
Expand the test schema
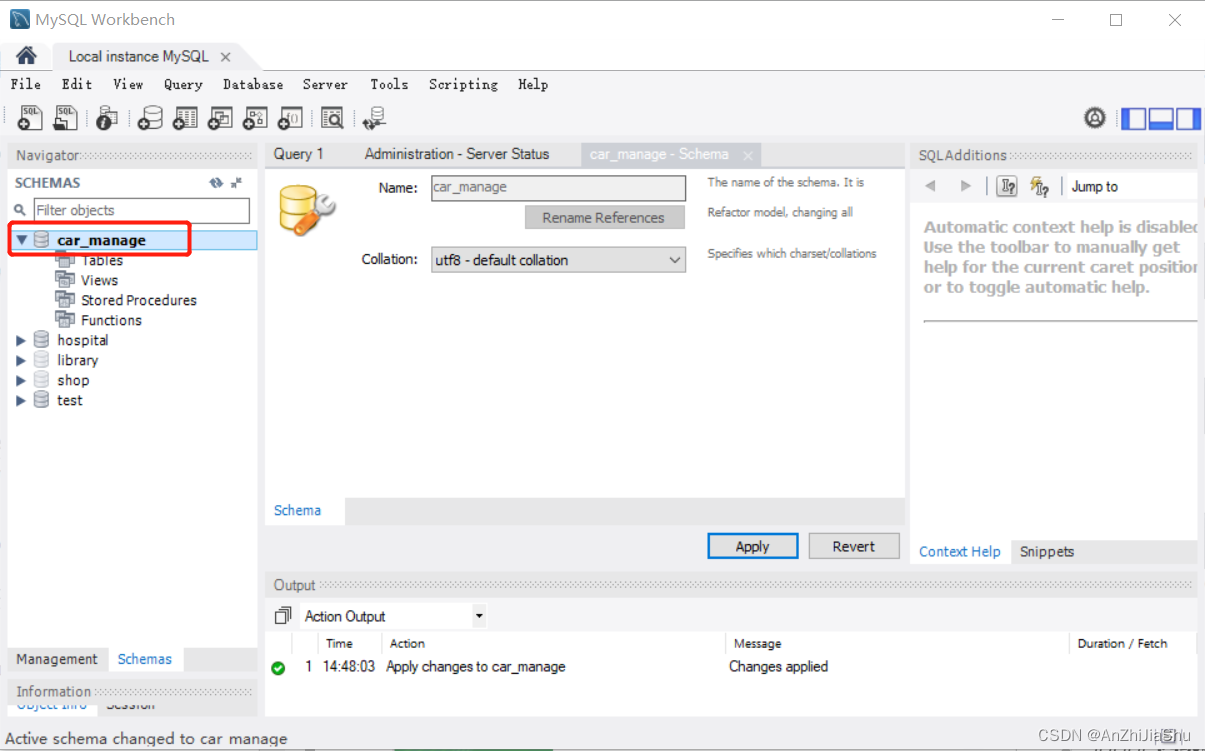click(x=21, y=400)
